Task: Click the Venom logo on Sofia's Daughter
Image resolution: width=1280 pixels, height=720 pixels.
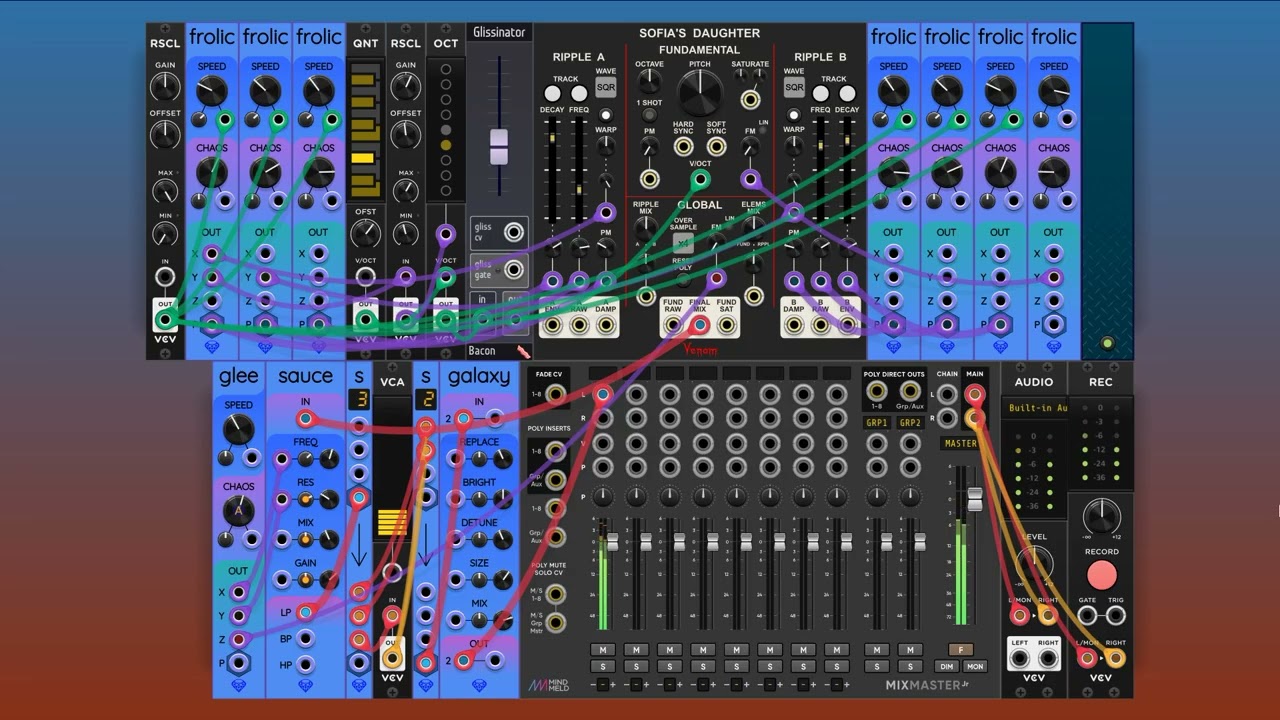Action: tap(700, 349)
